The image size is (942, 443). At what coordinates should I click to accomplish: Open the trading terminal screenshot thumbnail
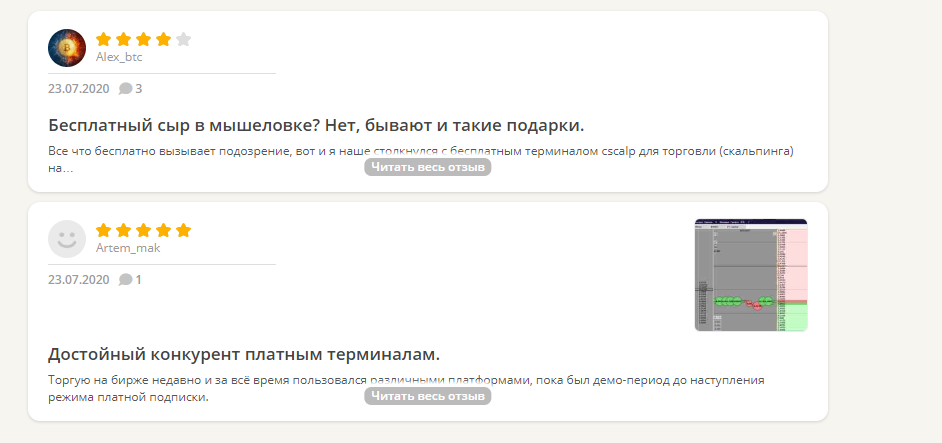pyautogui.click(x=751, y=275)
